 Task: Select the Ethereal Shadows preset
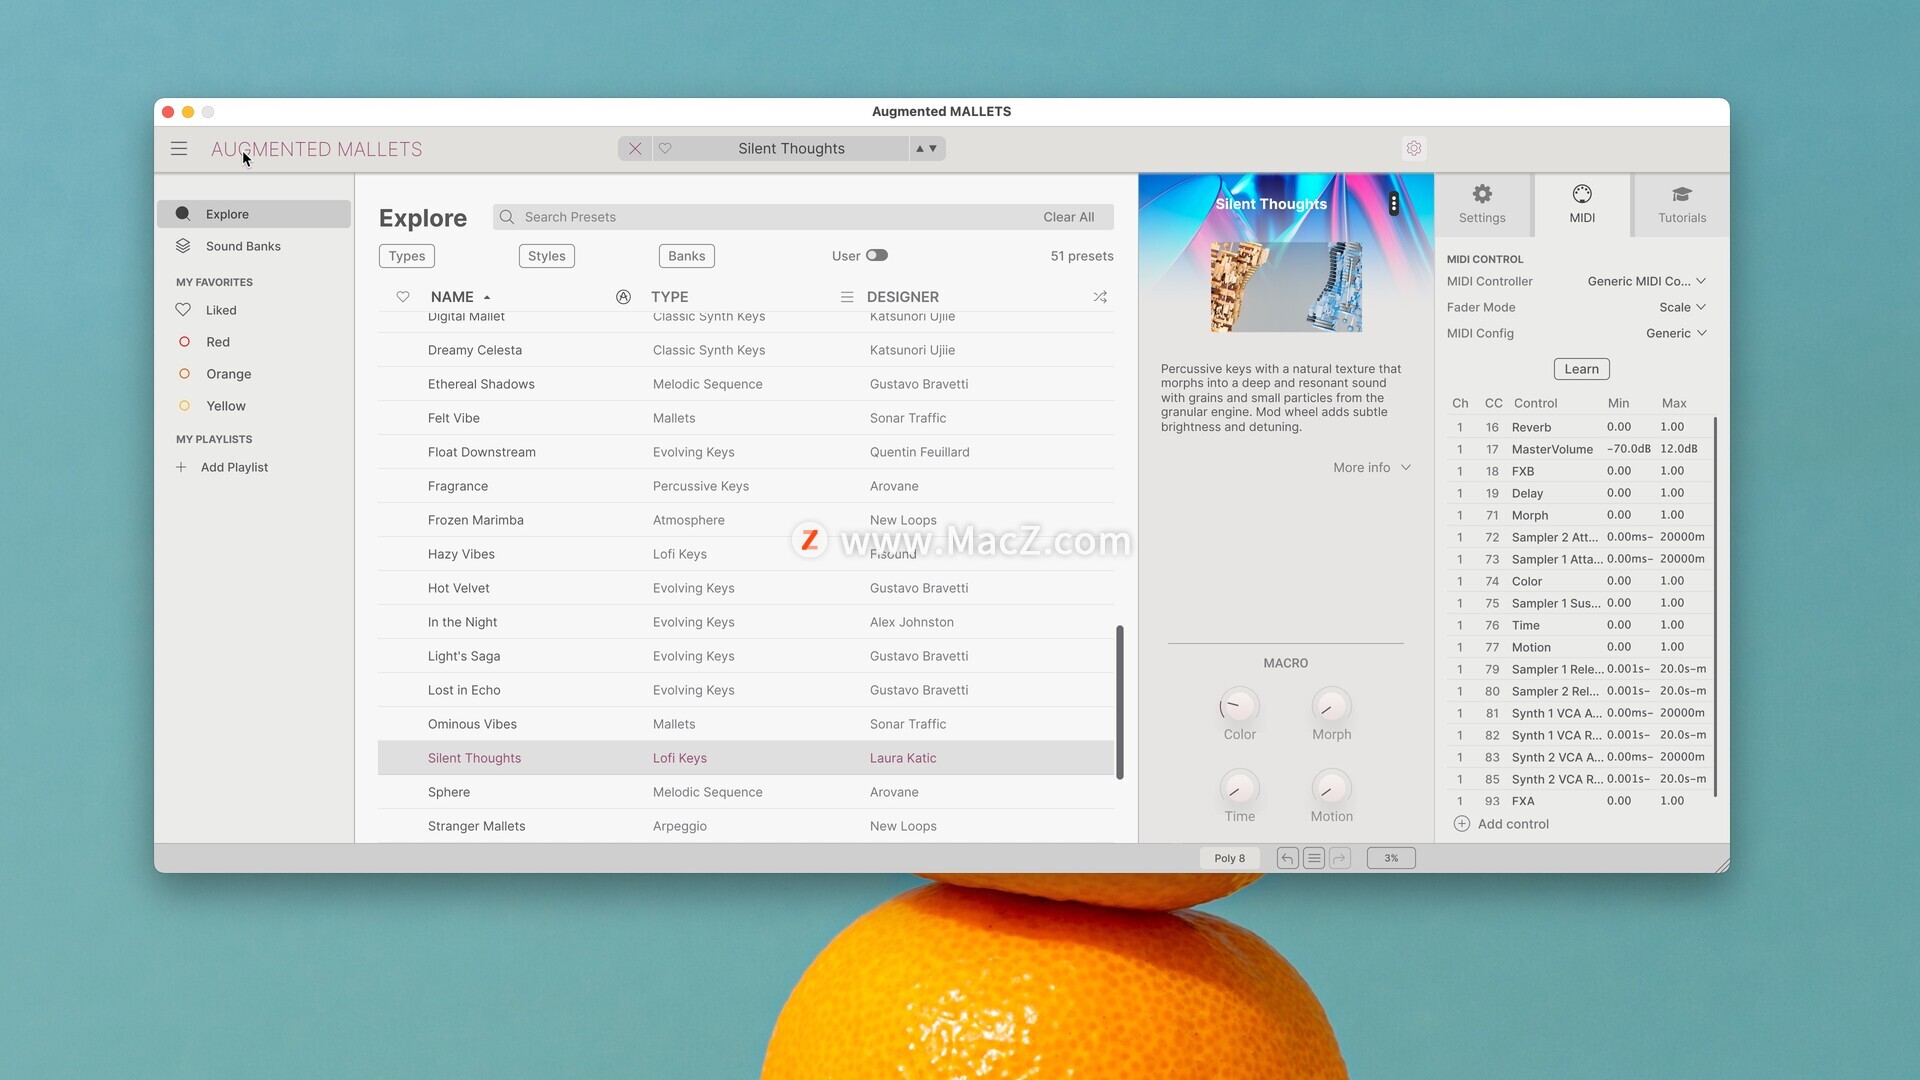click(x=746, y=384)
